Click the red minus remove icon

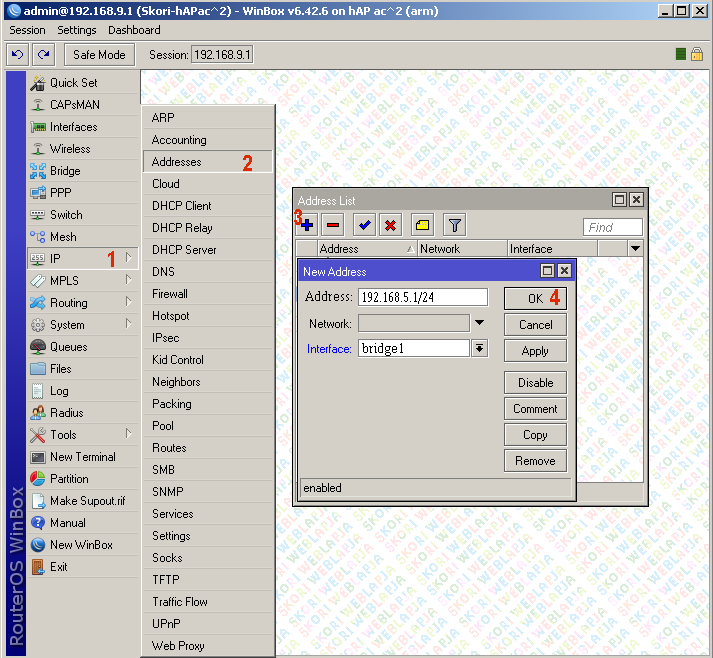tap(333, 226)
